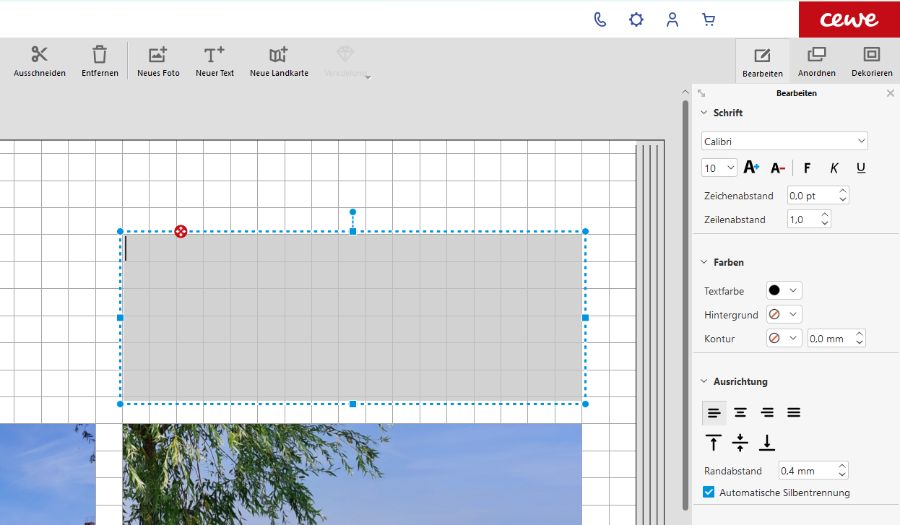
Task: Open the font size 10 dropdown
Action: (x=719, y=168)
